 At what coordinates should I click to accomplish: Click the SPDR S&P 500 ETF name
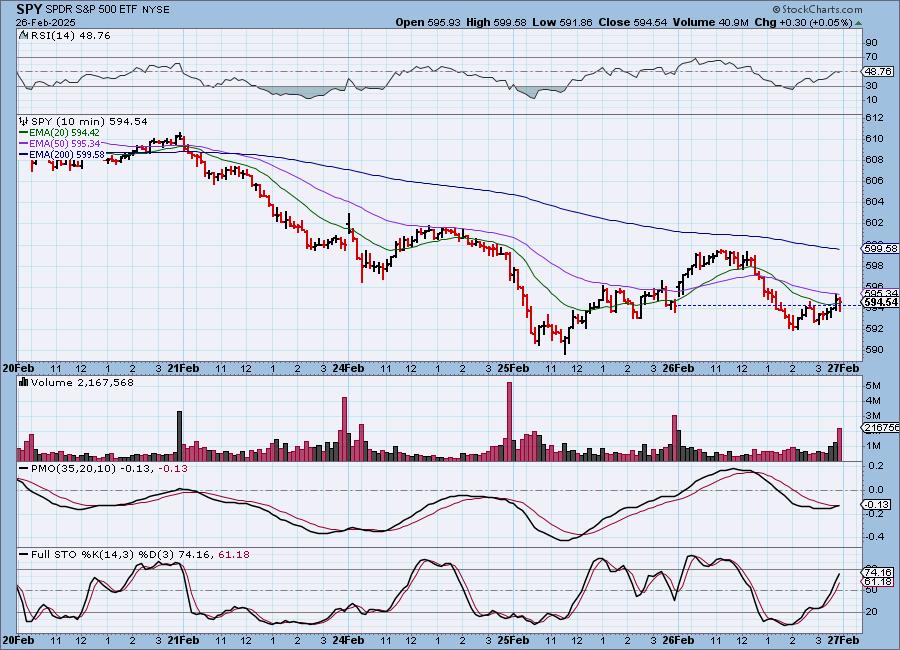[x=91, y=9]
